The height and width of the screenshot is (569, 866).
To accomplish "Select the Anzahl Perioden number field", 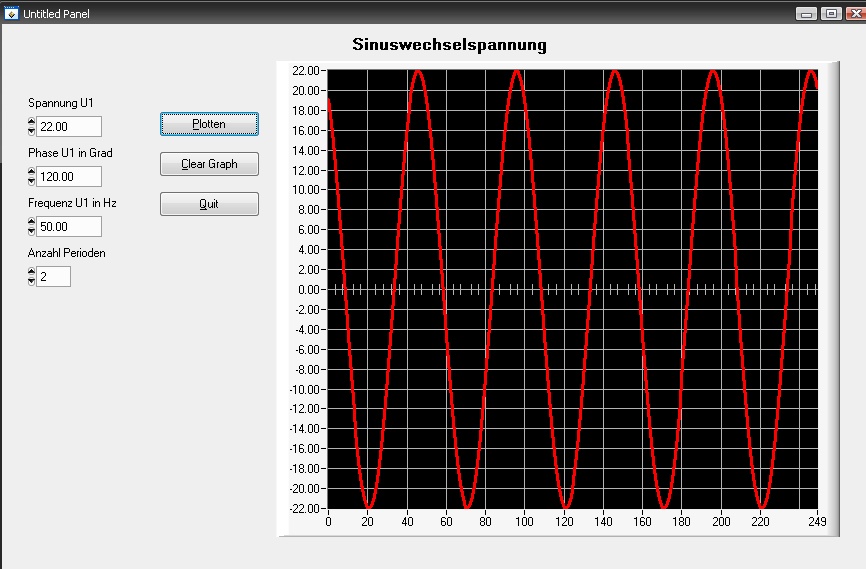I will [x=54, y=276].
